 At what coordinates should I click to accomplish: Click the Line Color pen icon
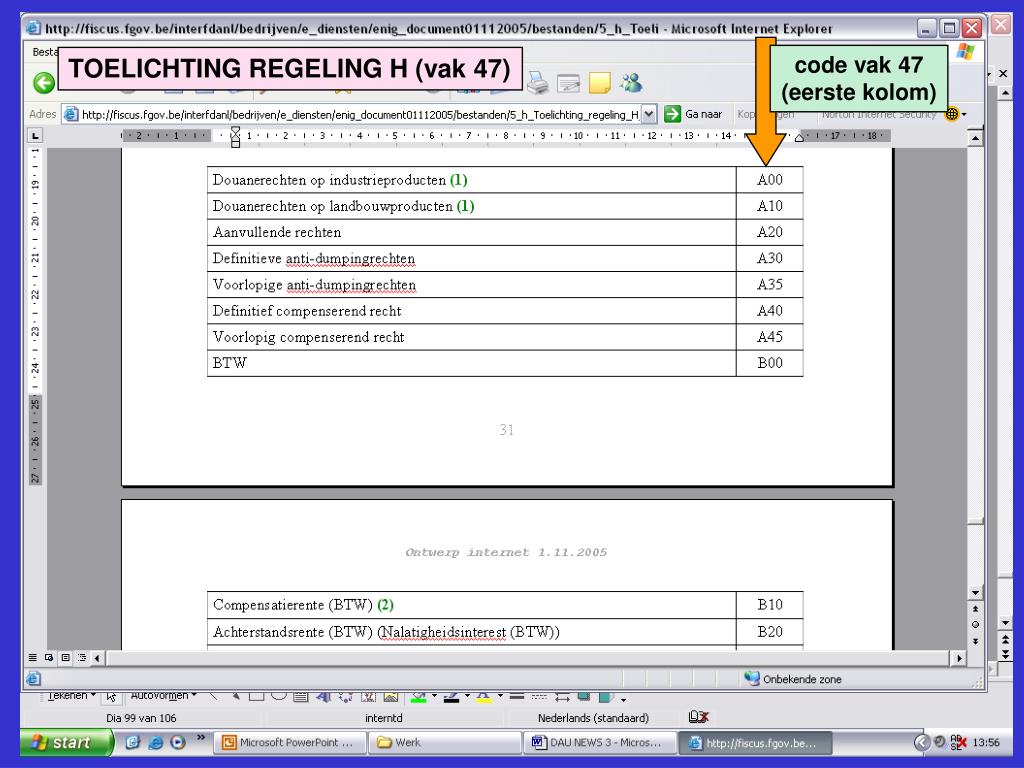point(451,697)
